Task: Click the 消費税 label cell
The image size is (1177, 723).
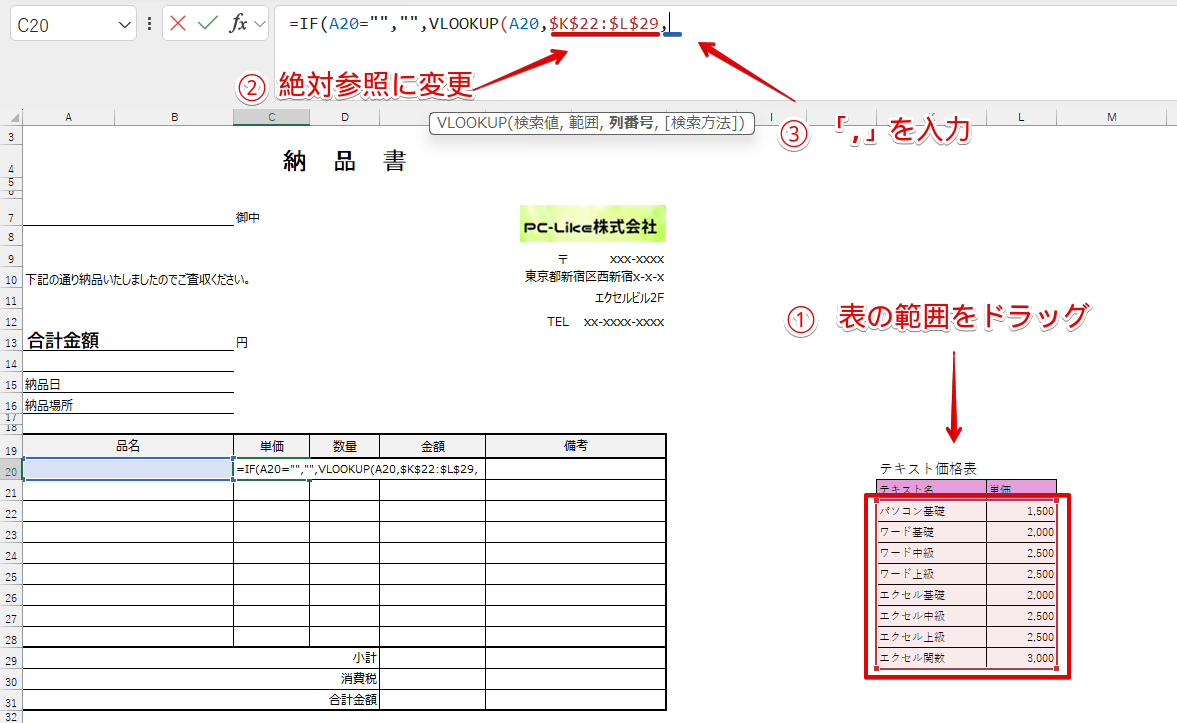Action: click(x=358, y=679)
